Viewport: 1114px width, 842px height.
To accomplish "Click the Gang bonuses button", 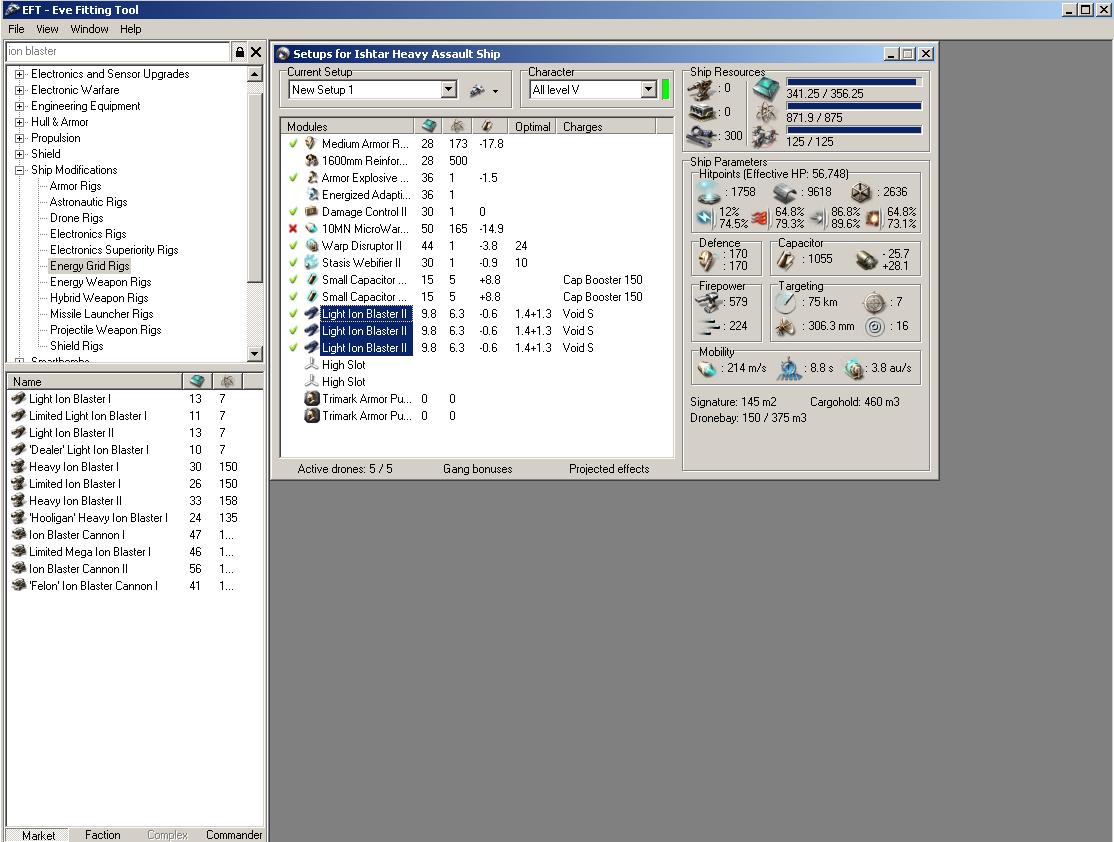I will tap(477, 469).
